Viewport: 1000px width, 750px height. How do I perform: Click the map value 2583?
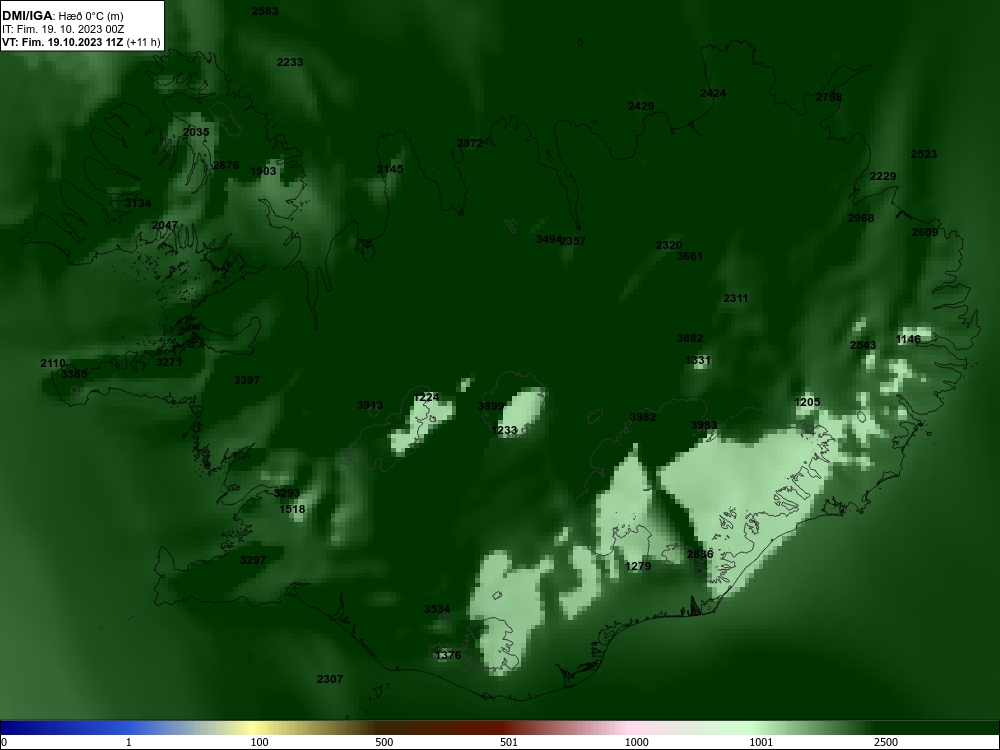(265, 11)
